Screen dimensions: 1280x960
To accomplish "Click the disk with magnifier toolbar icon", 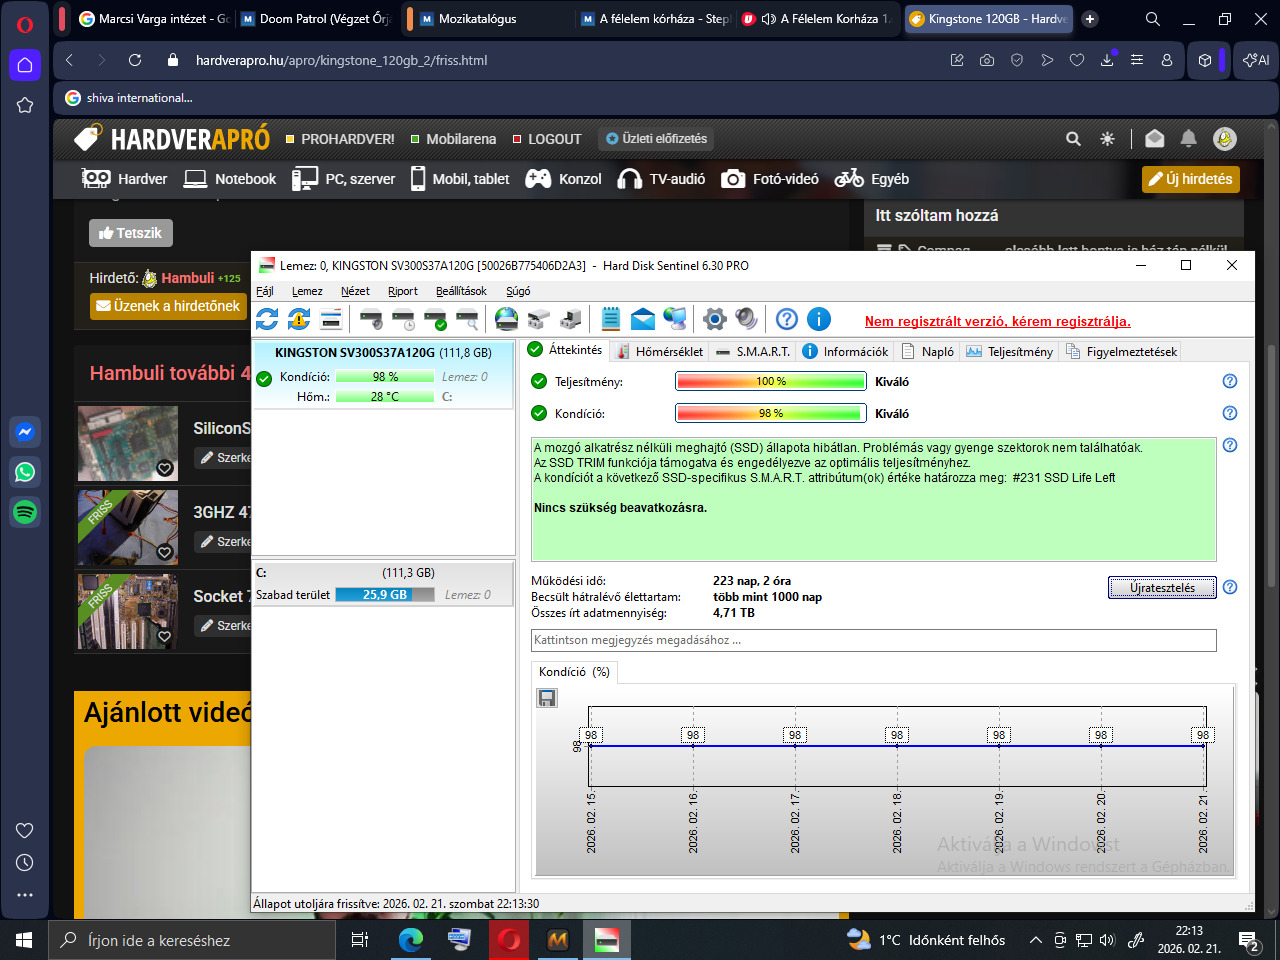I will click(467, 320).
